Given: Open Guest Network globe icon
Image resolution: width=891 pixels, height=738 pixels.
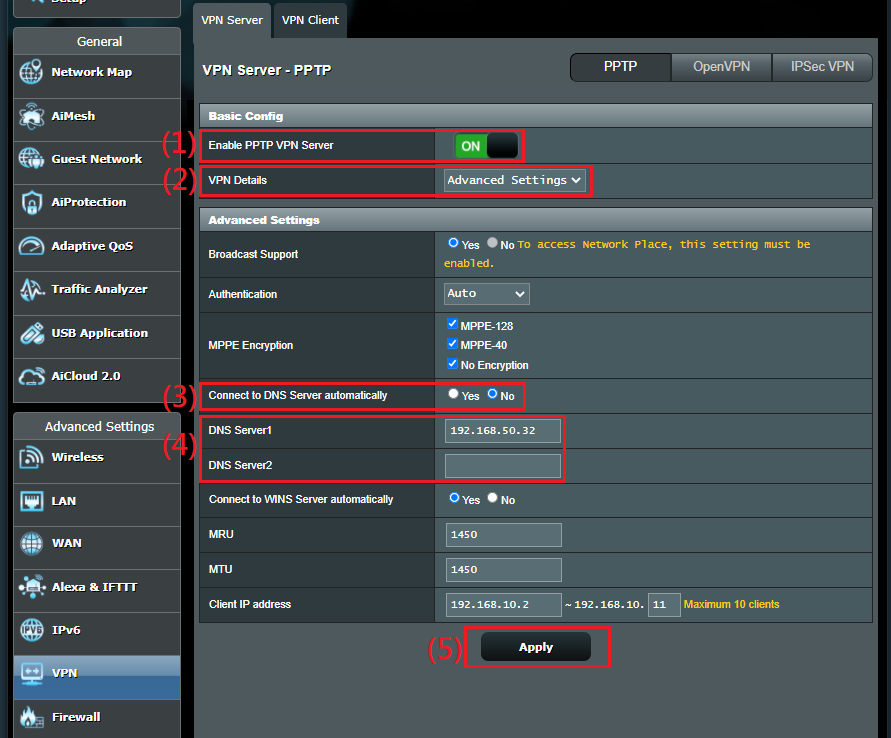Looking at the screenshot, I should (32, 159).
